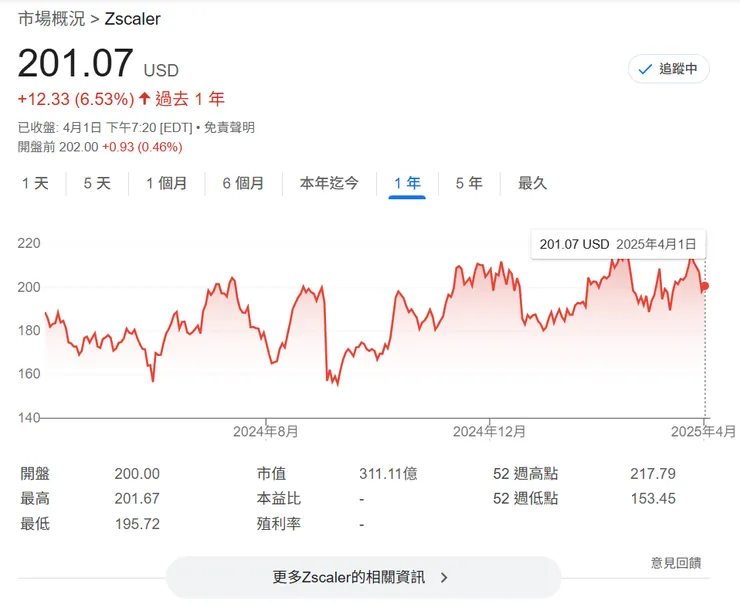The width and height of the screenshot is (740, 604).
Task: Click the 最高 value 201.67
Action: tap(137, 498)
